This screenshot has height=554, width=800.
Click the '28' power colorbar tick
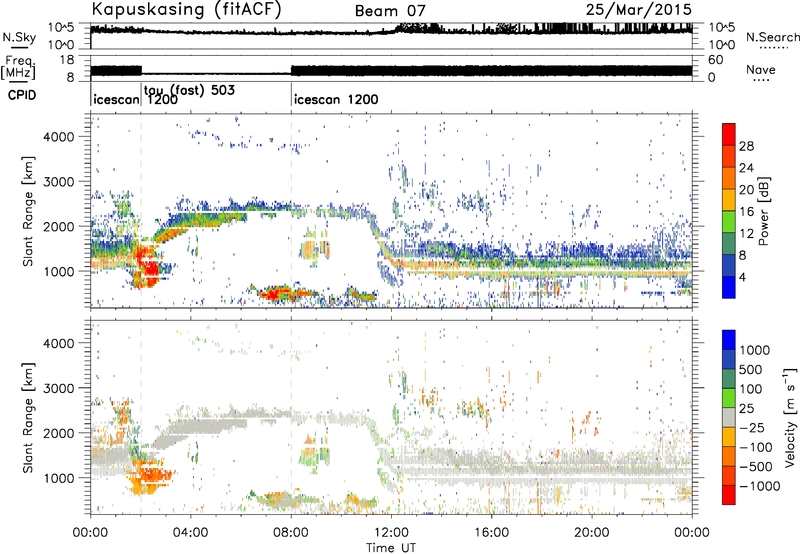746,146
